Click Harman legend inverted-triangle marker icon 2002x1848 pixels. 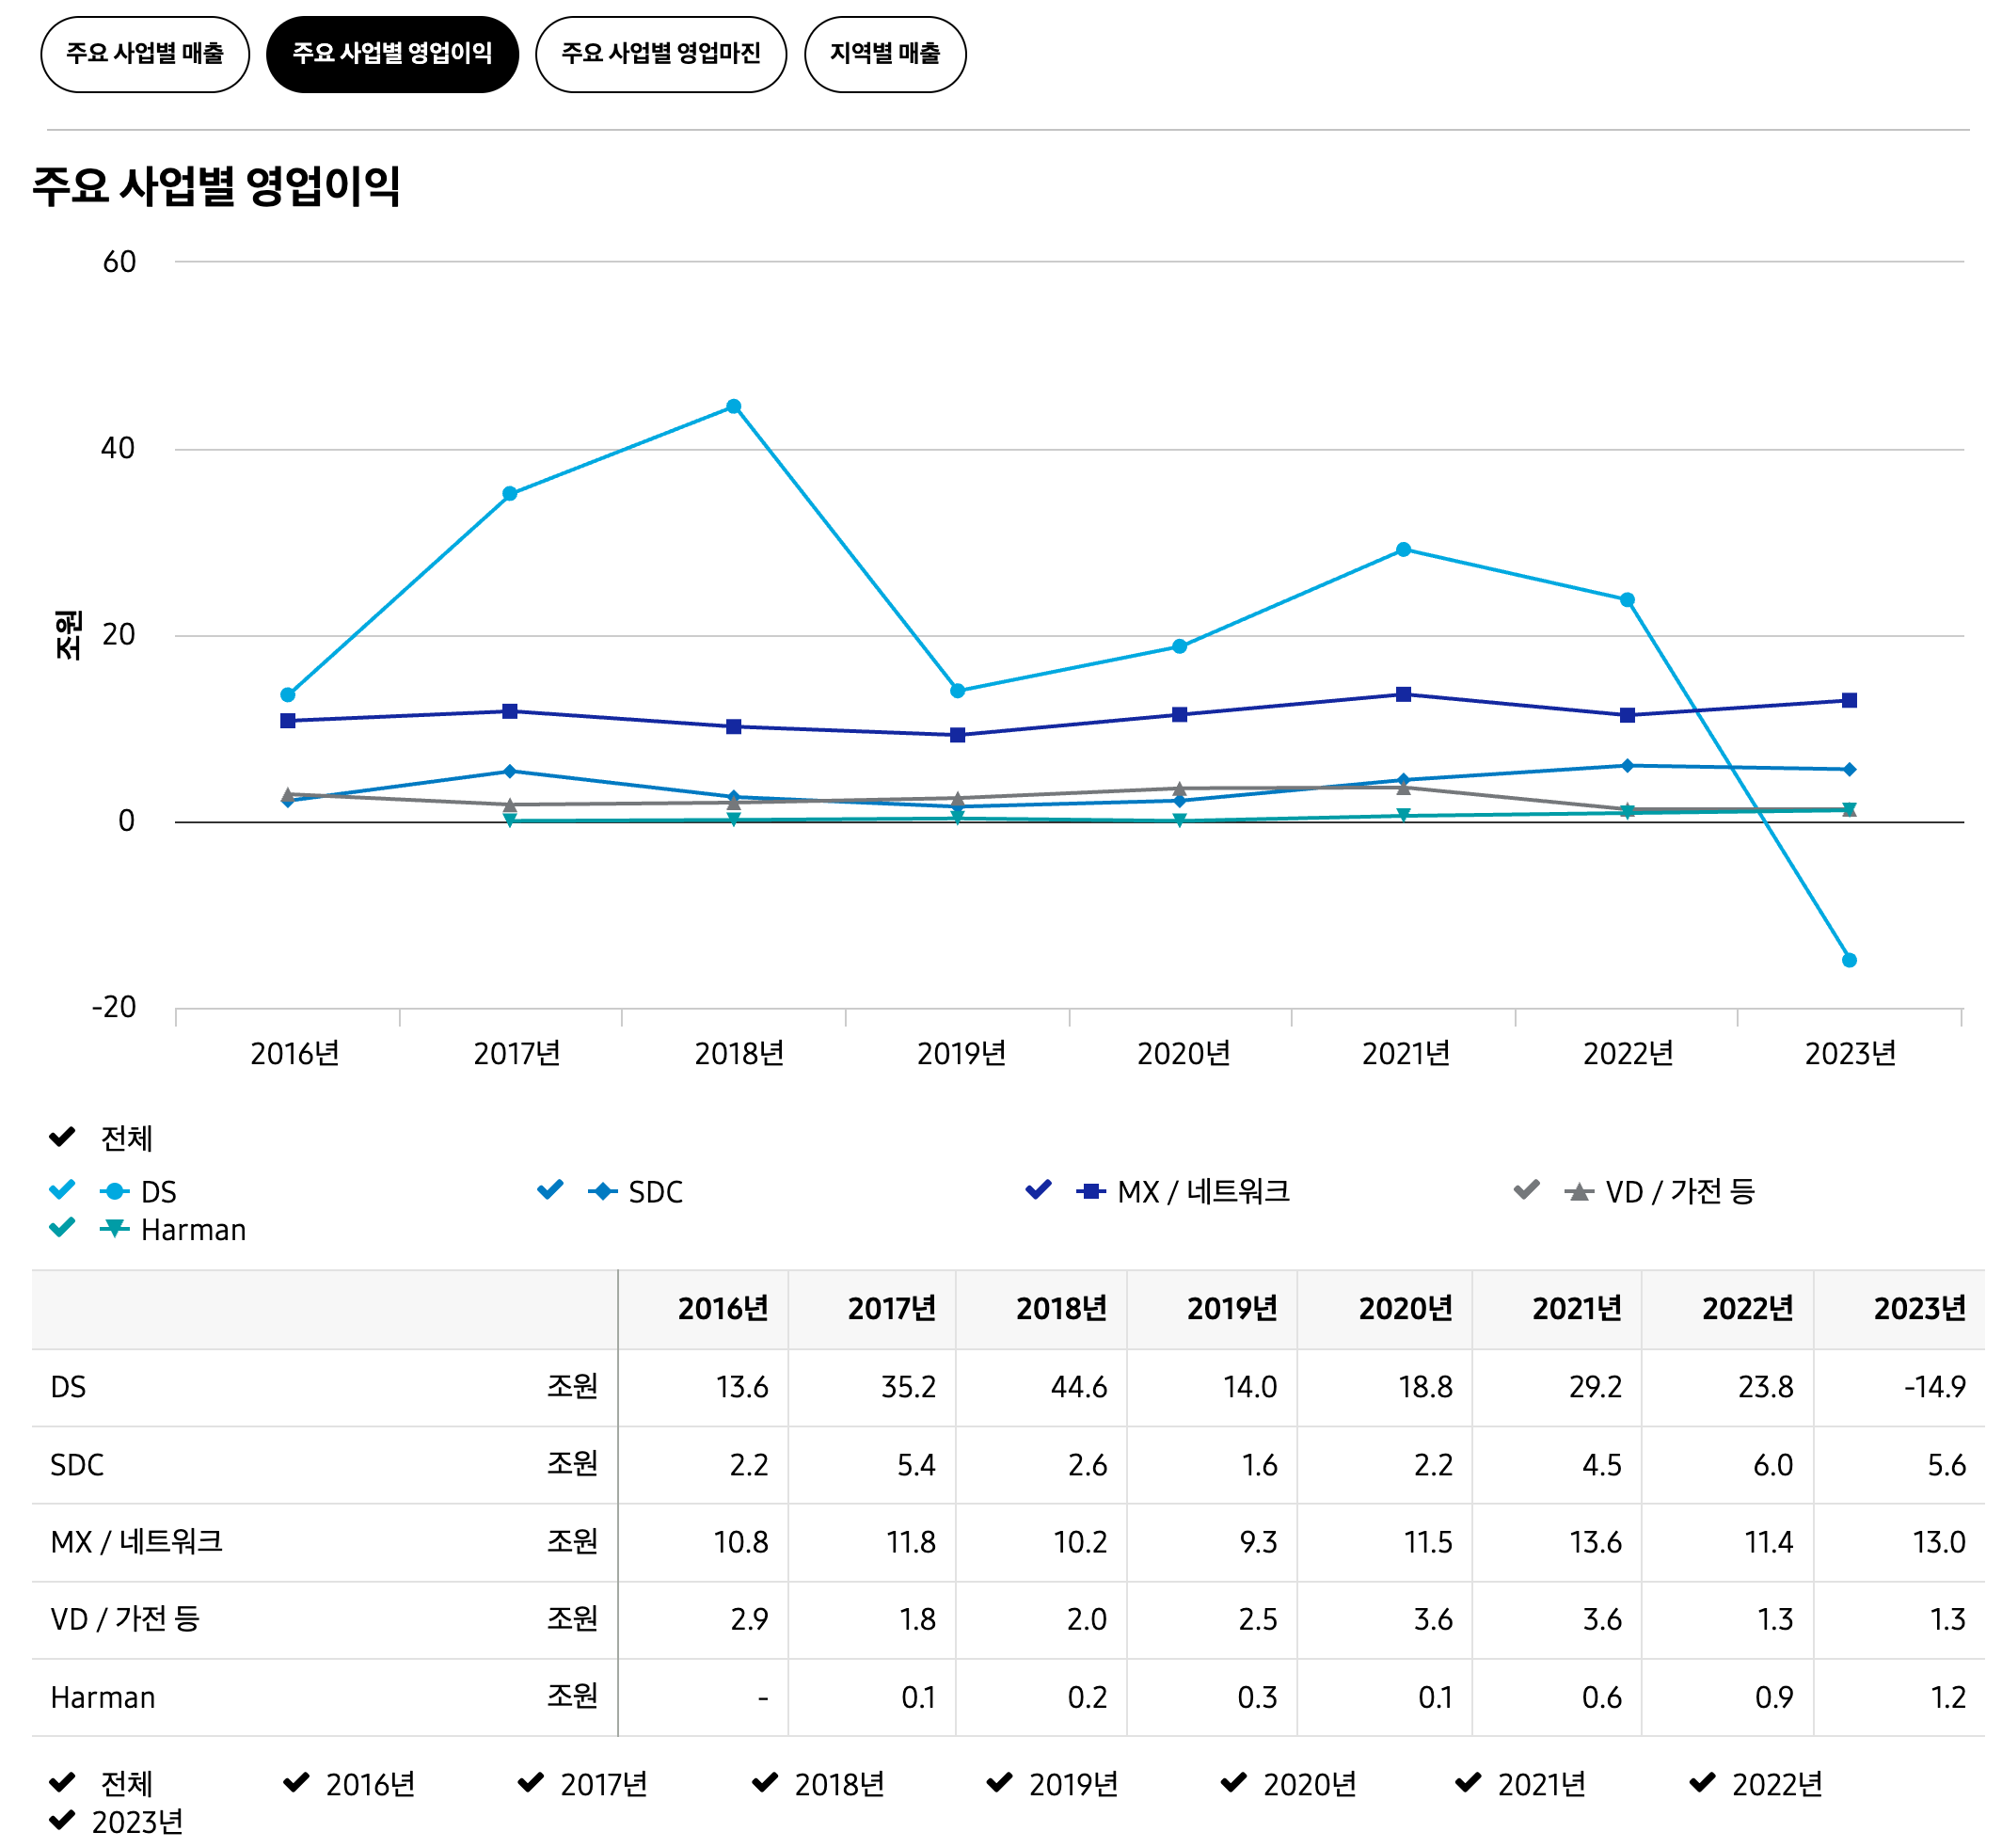pos(115,1229)
